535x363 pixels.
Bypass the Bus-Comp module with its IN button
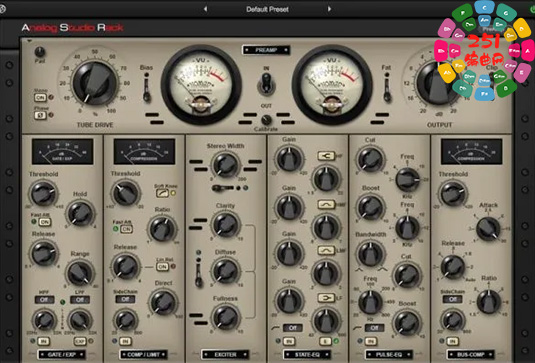[x=452, y=341]
